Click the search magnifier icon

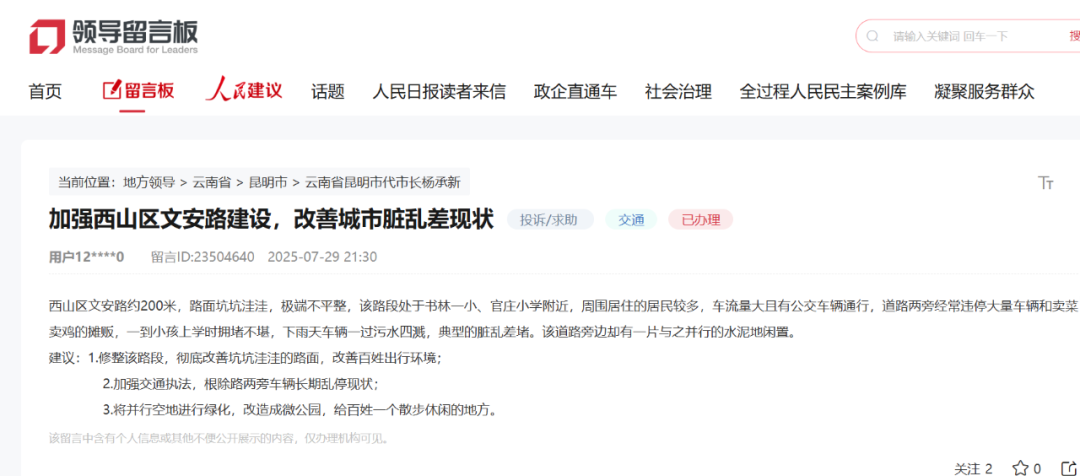pyautogui.click(x=873, y=36)
